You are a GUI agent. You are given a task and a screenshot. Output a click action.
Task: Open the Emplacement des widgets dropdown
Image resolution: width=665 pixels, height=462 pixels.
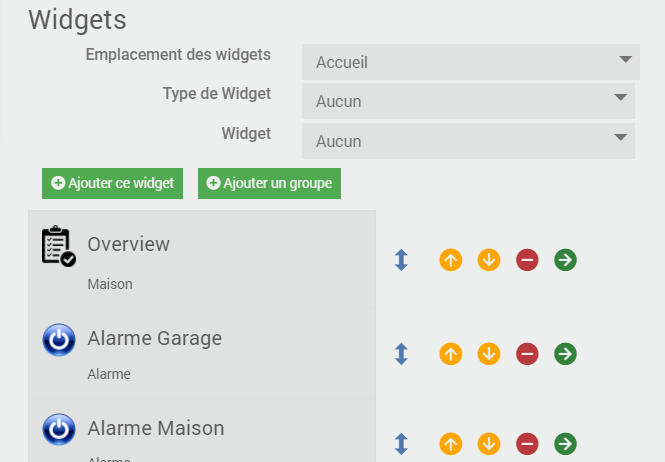coord(470,62)
